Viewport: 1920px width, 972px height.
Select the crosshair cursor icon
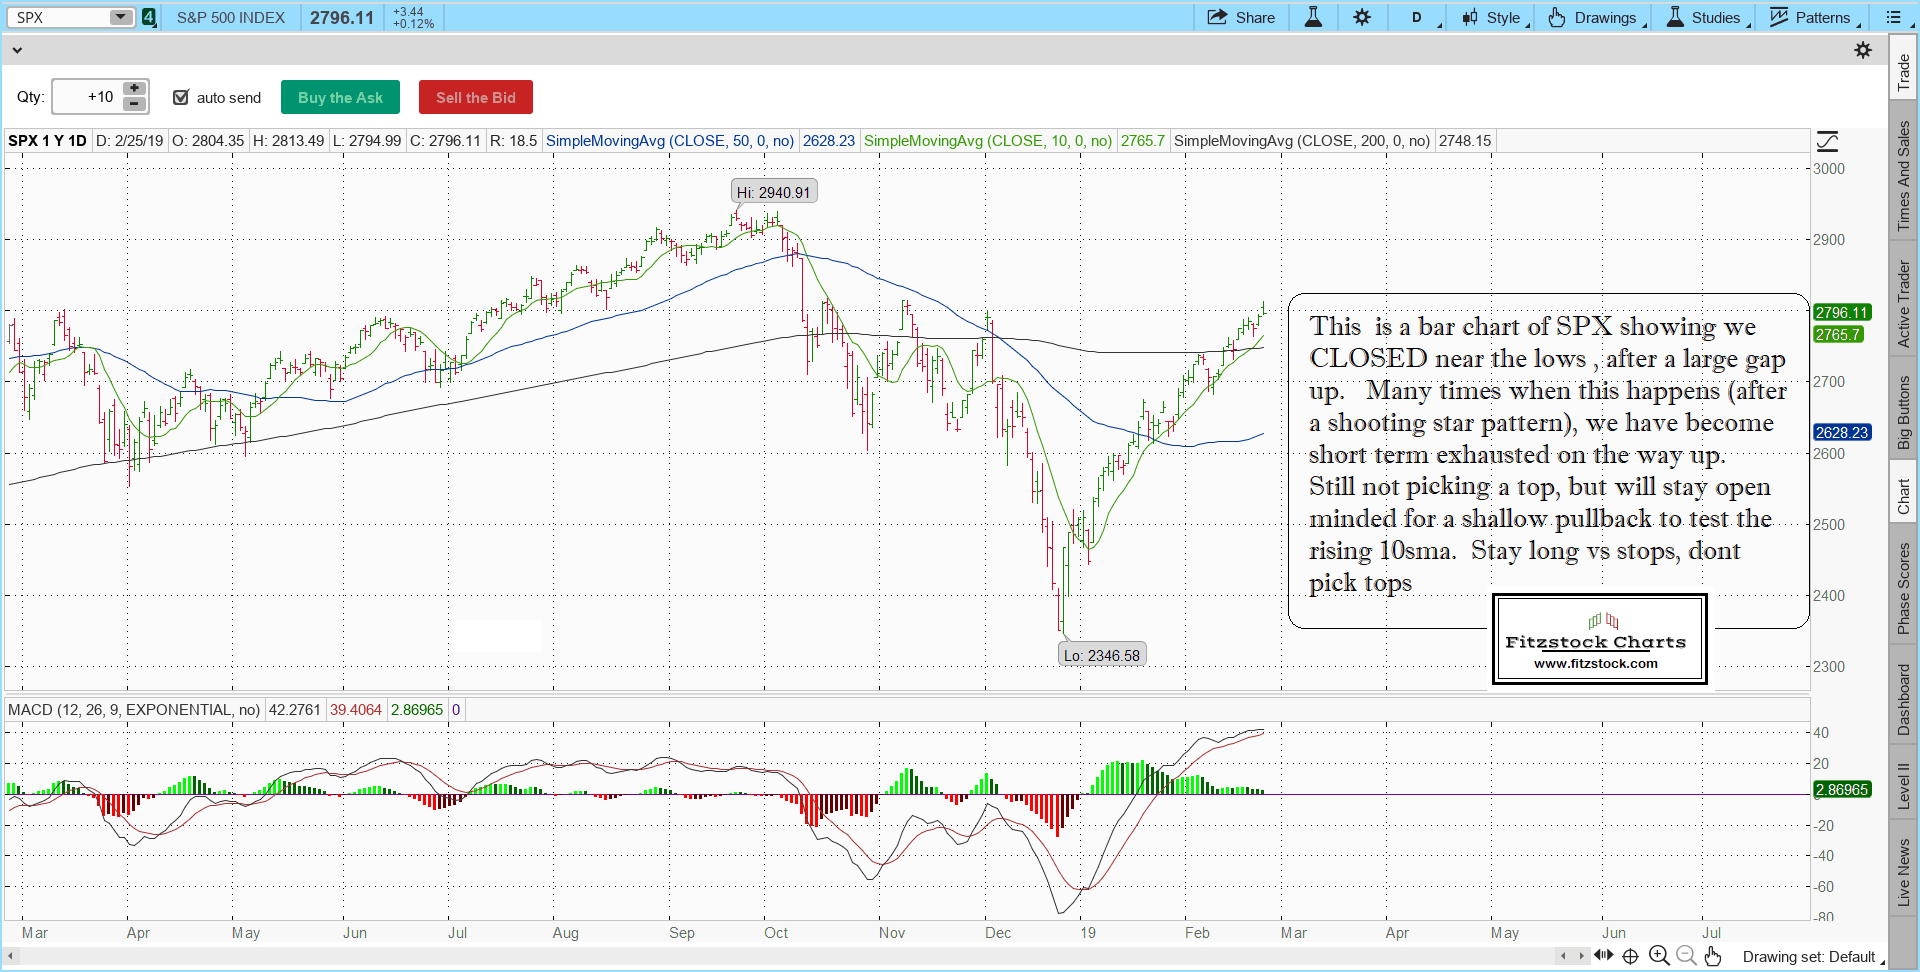point(1630,956)
